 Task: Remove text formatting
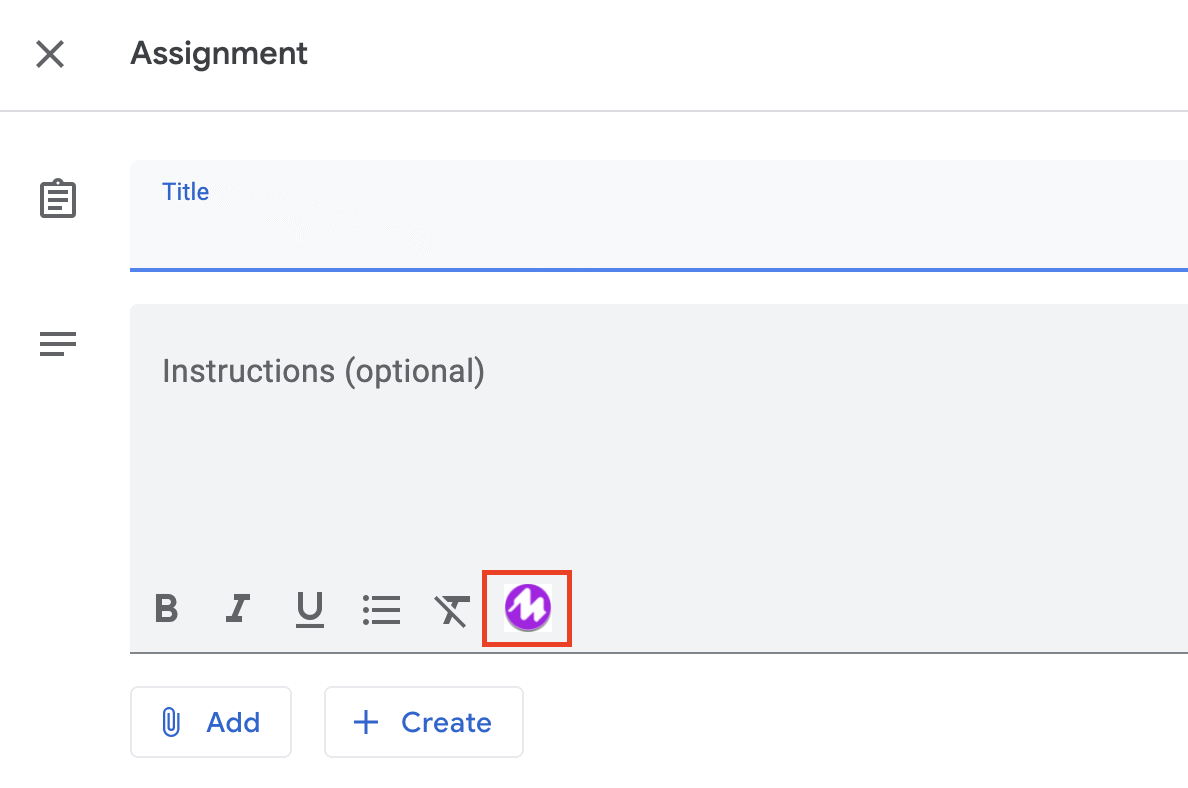[x=452, y=608]
